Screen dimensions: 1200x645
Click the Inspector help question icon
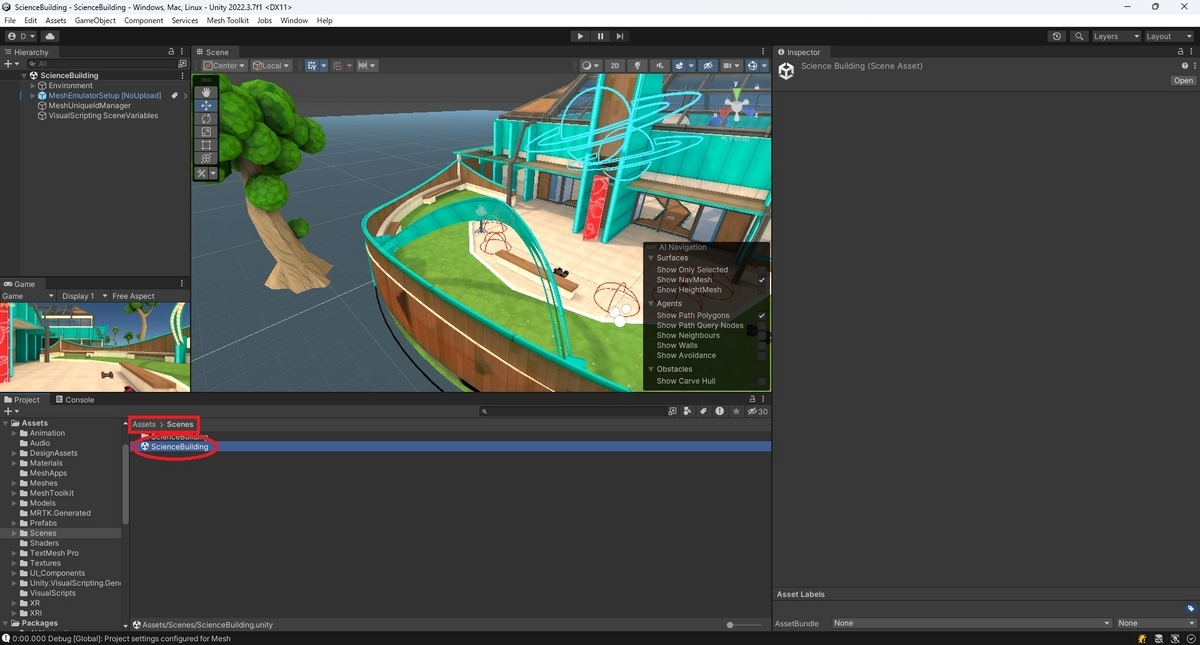click(x=1184, y=66)
